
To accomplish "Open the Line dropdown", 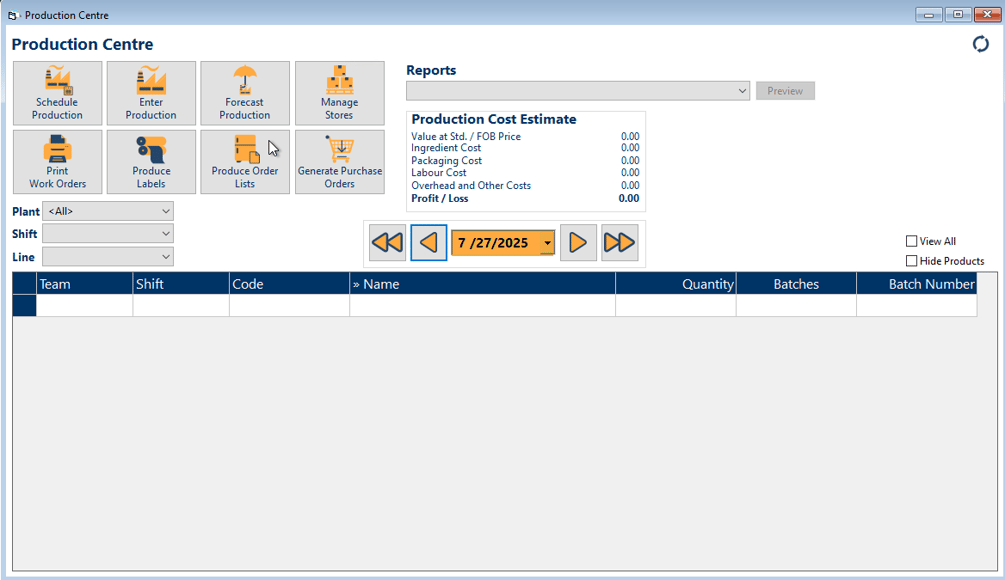I will [108, 257].
